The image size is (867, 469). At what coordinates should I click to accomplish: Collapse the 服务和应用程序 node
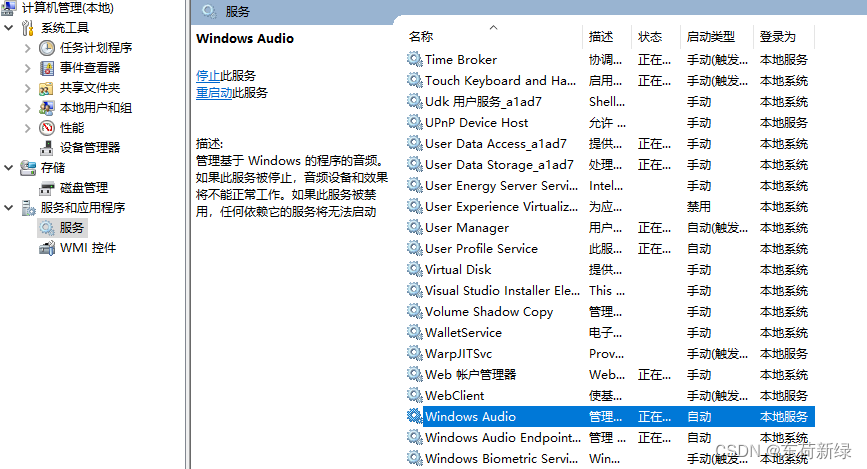8,208
